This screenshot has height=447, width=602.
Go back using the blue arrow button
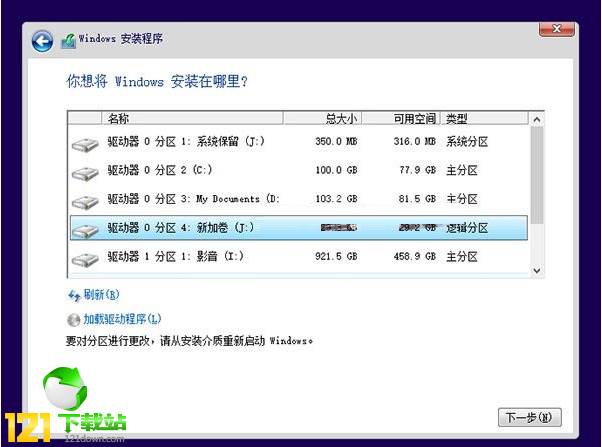[42, 41]
